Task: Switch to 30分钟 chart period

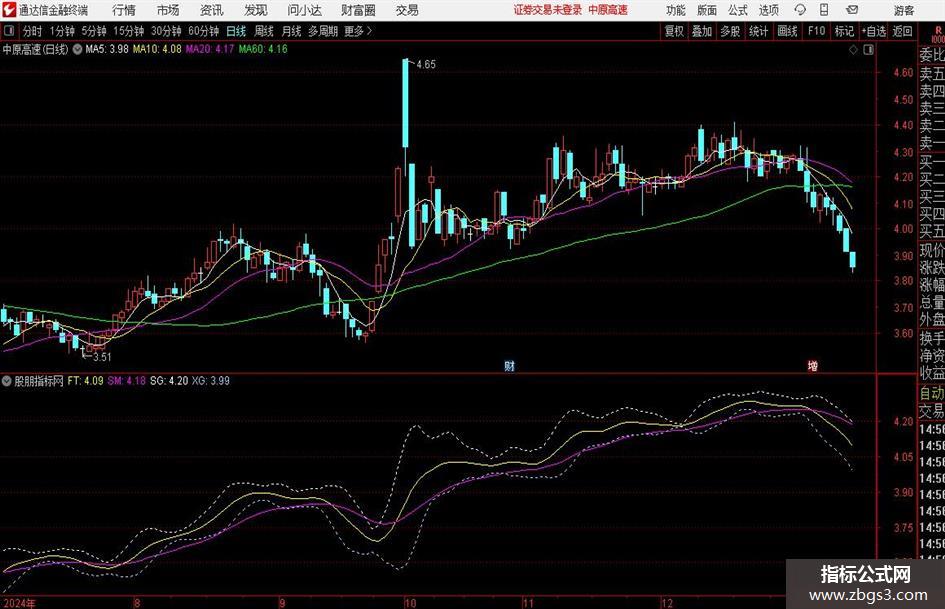Action: pos(166,31)
